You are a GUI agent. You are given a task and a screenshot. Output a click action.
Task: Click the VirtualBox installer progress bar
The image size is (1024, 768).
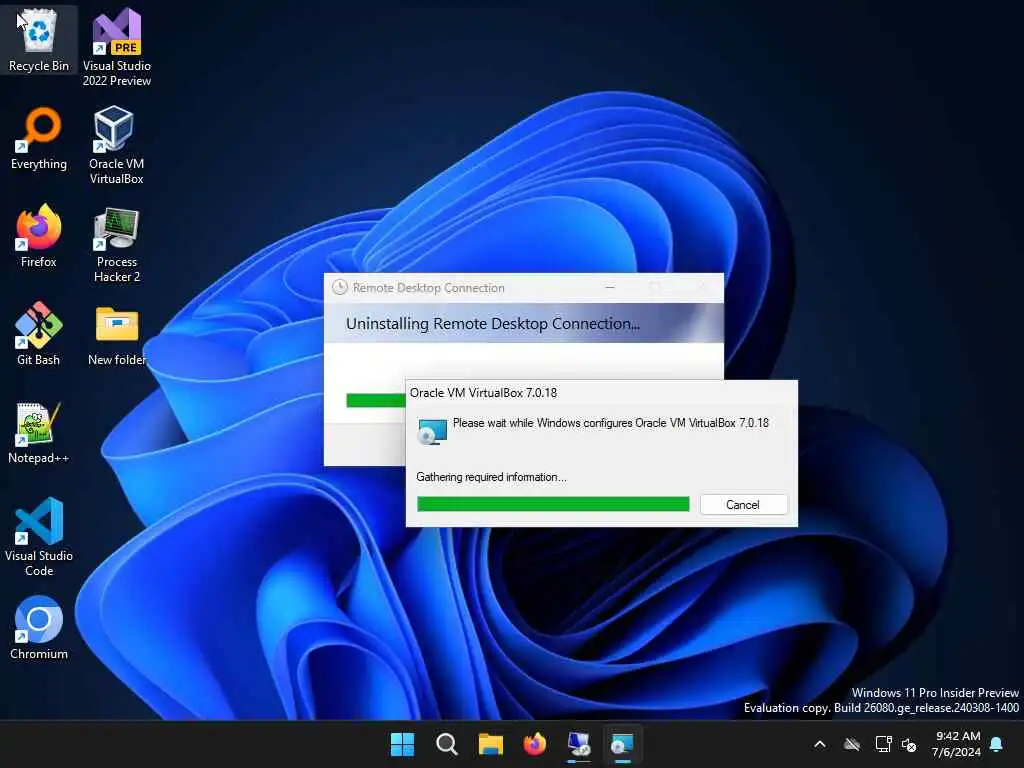click(x=553, y=504)
